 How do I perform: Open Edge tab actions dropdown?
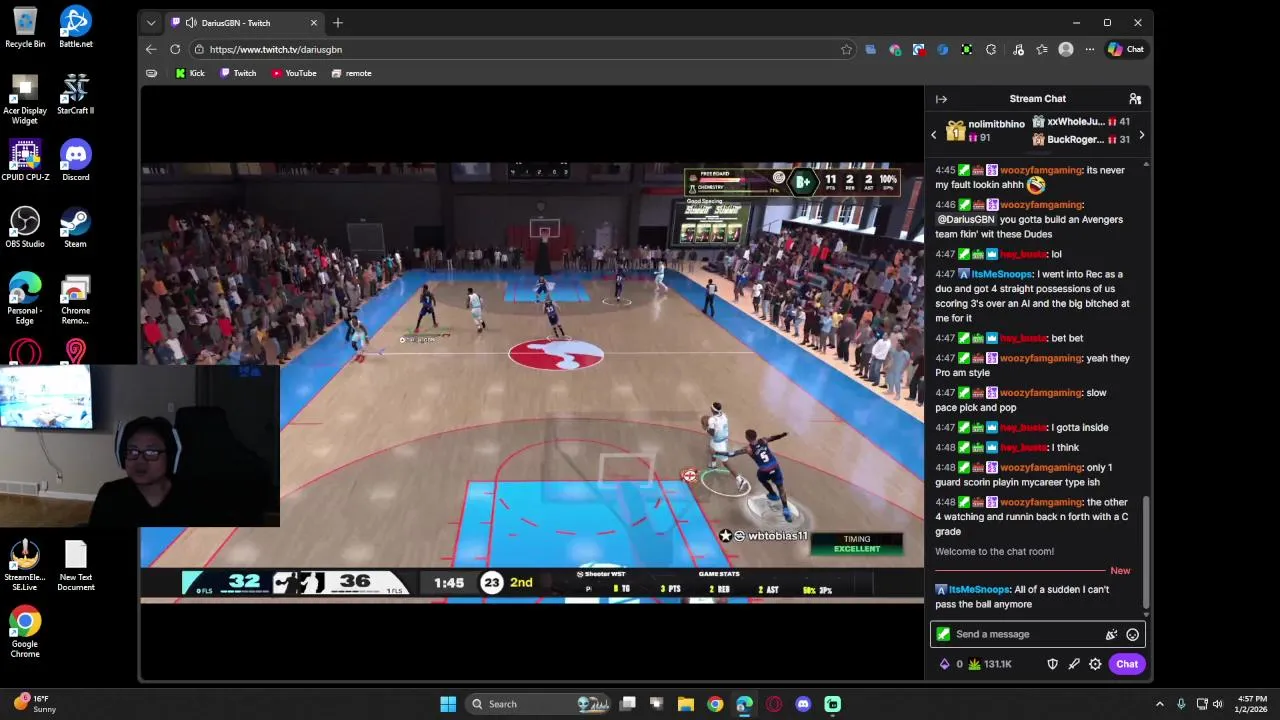(x=151, y=22)
